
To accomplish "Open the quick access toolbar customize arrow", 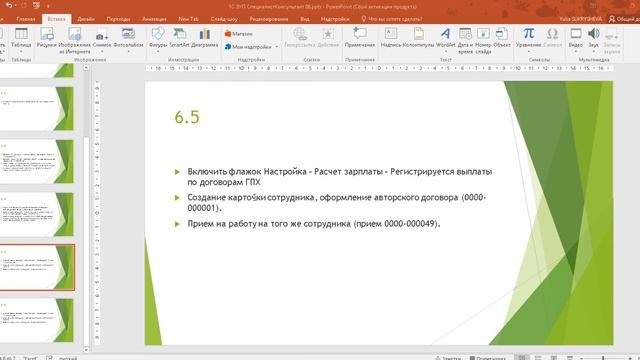I will click(48, 6).
